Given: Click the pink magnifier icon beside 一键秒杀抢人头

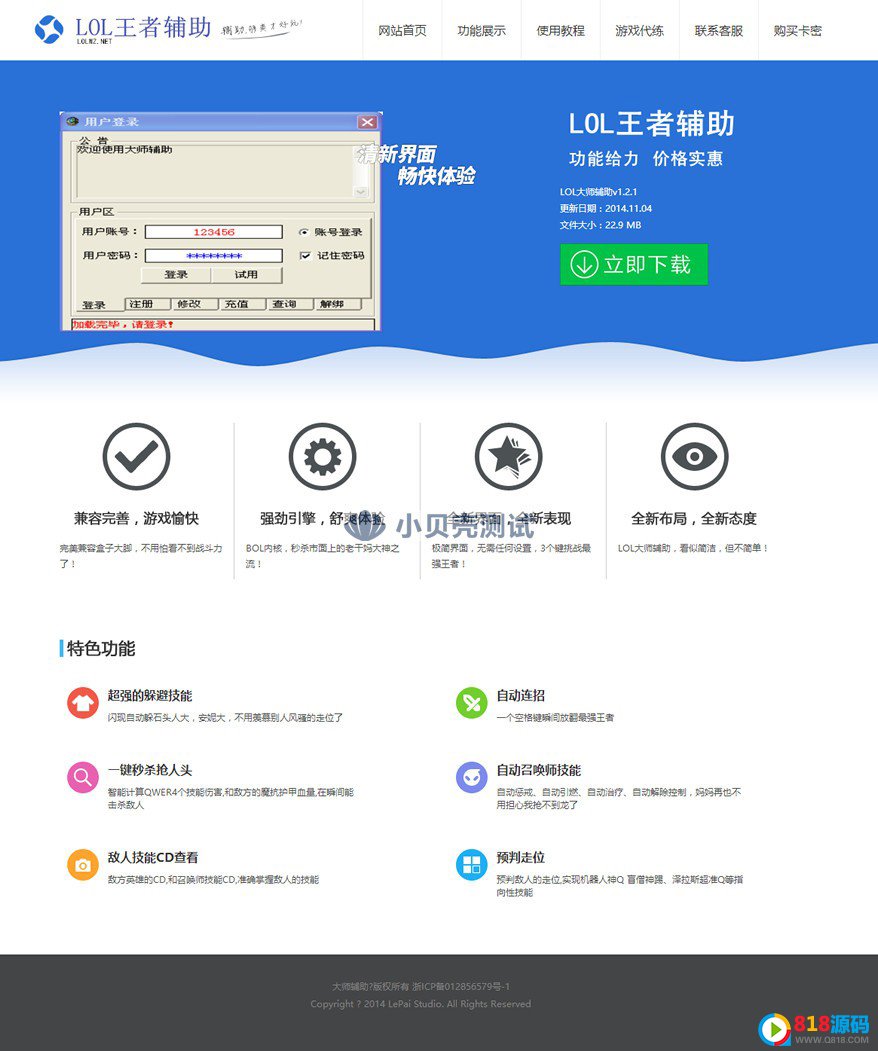Looking at the screenshot, I should pyautogui.click(x=83, y=777).
